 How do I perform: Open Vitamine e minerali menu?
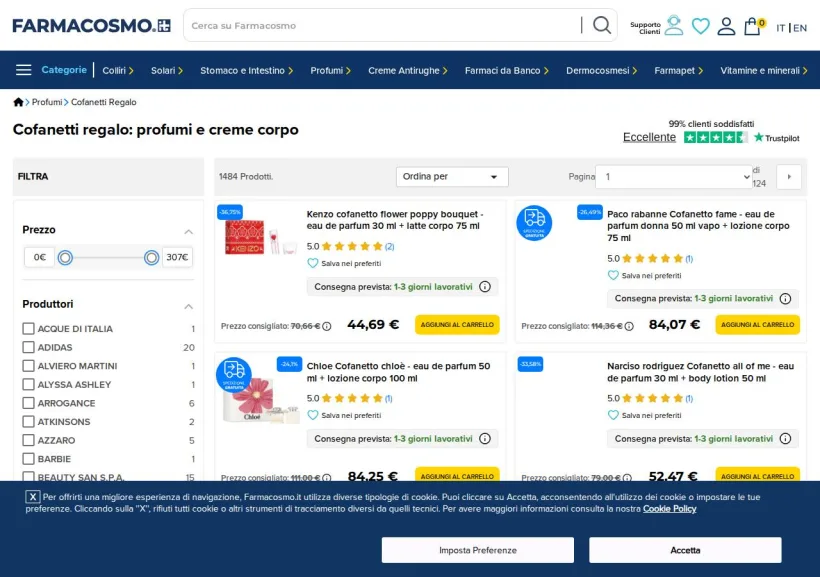(763, 70)
